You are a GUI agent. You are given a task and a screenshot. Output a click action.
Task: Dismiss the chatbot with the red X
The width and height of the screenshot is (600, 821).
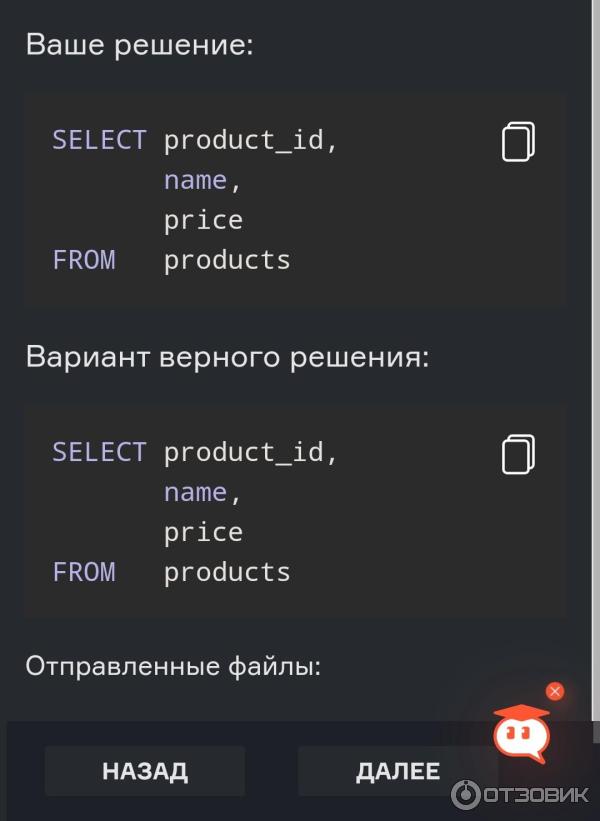tap(555, 690)
